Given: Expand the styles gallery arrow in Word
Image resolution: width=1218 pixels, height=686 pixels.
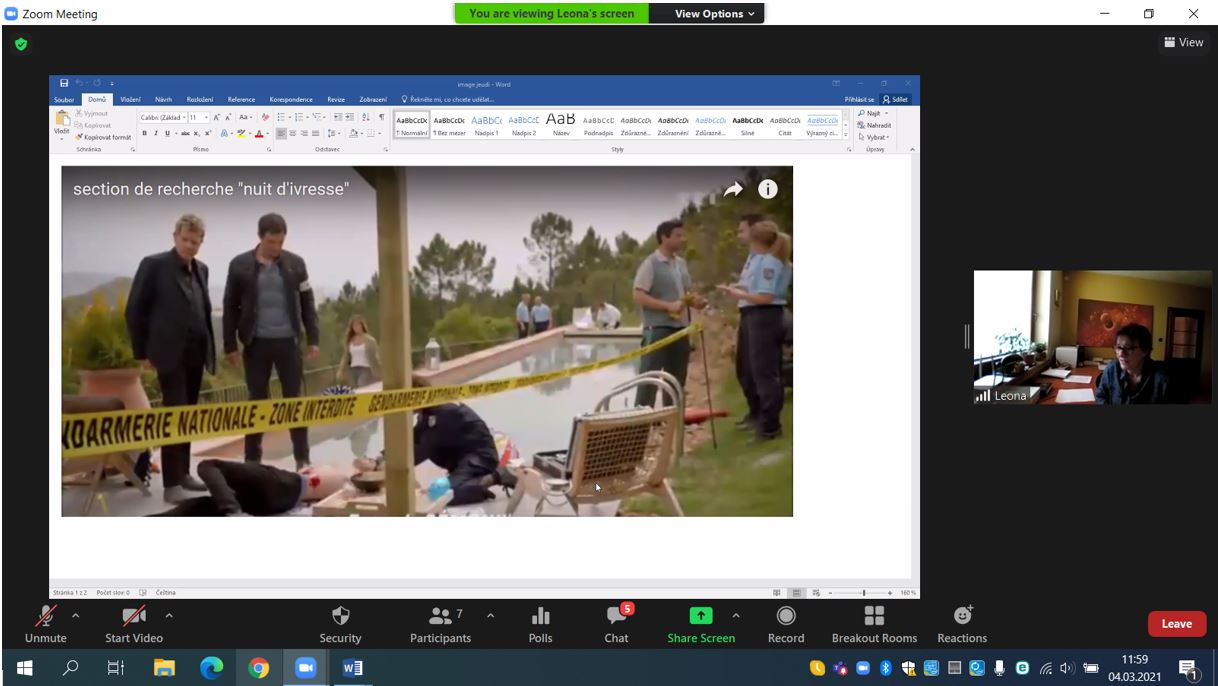Looking at the screenshot, I should (x=846, y=134).
